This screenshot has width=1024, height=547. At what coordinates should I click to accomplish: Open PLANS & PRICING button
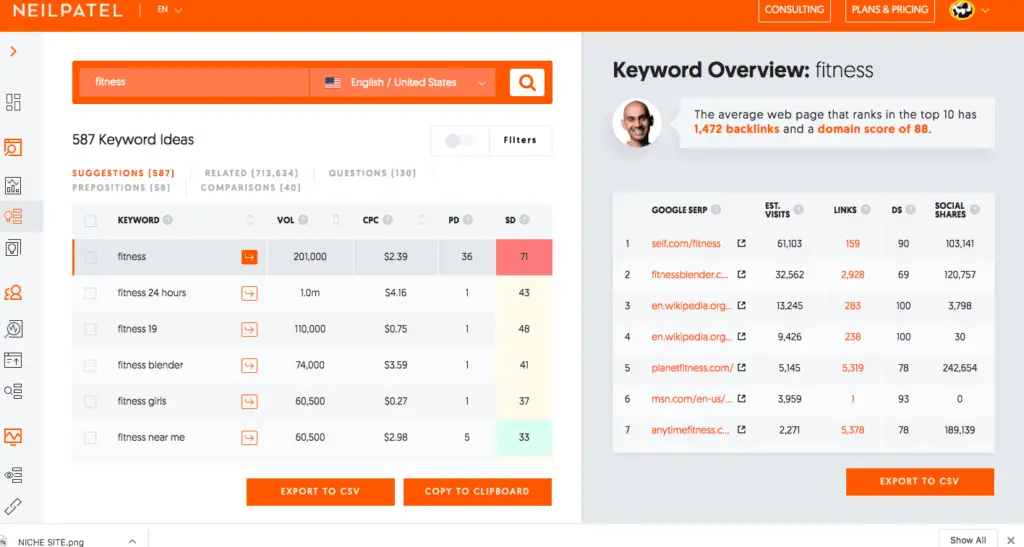point(889,10)
